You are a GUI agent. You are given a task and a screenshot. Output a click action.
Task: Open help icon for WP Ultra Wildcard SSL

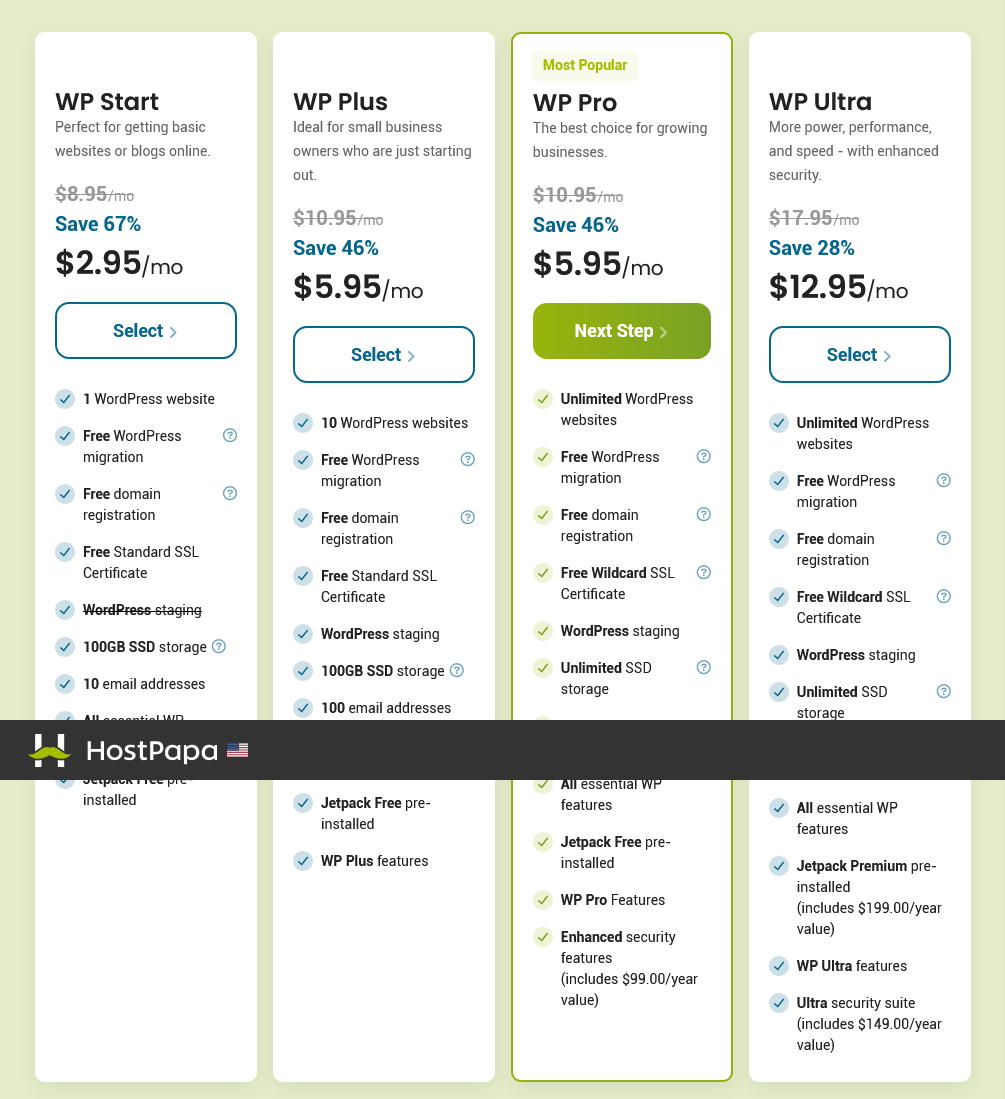pos(944,596)
